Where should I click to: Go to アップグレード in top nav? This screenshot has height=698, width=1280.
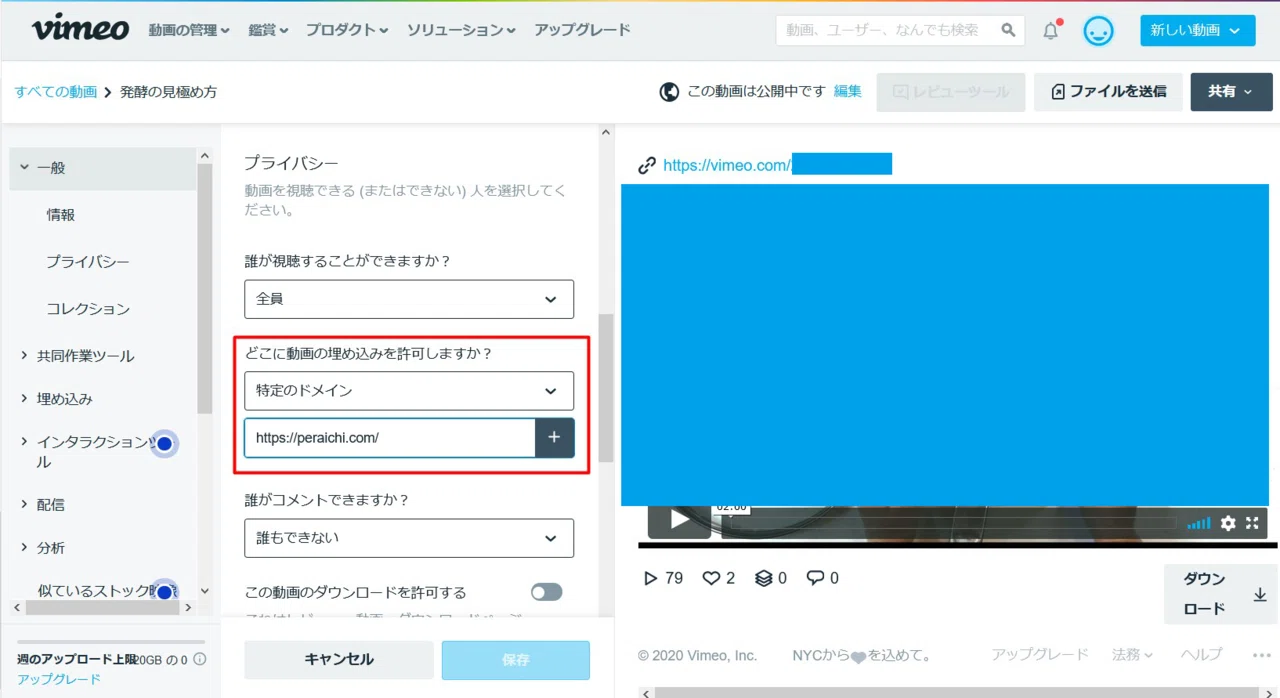pos(582,30)
